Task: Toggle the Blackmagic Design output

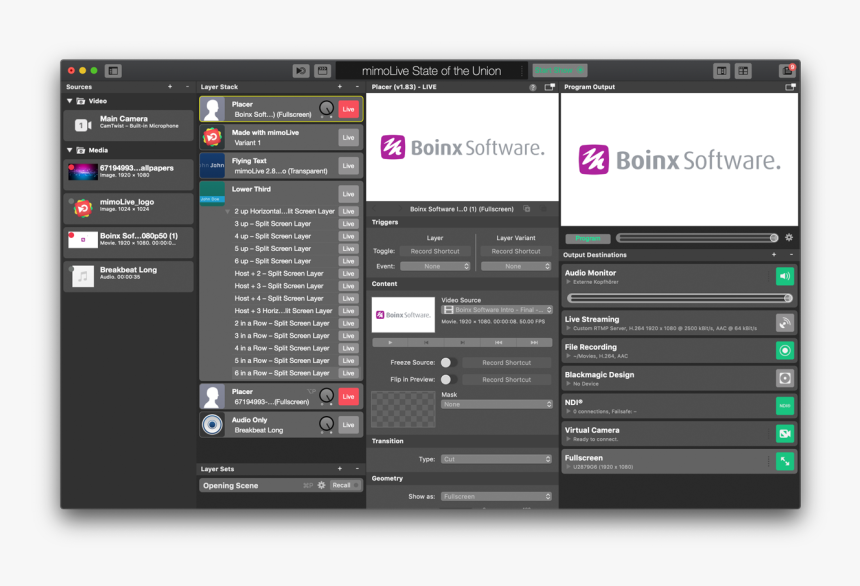Action: click(785, 378)
